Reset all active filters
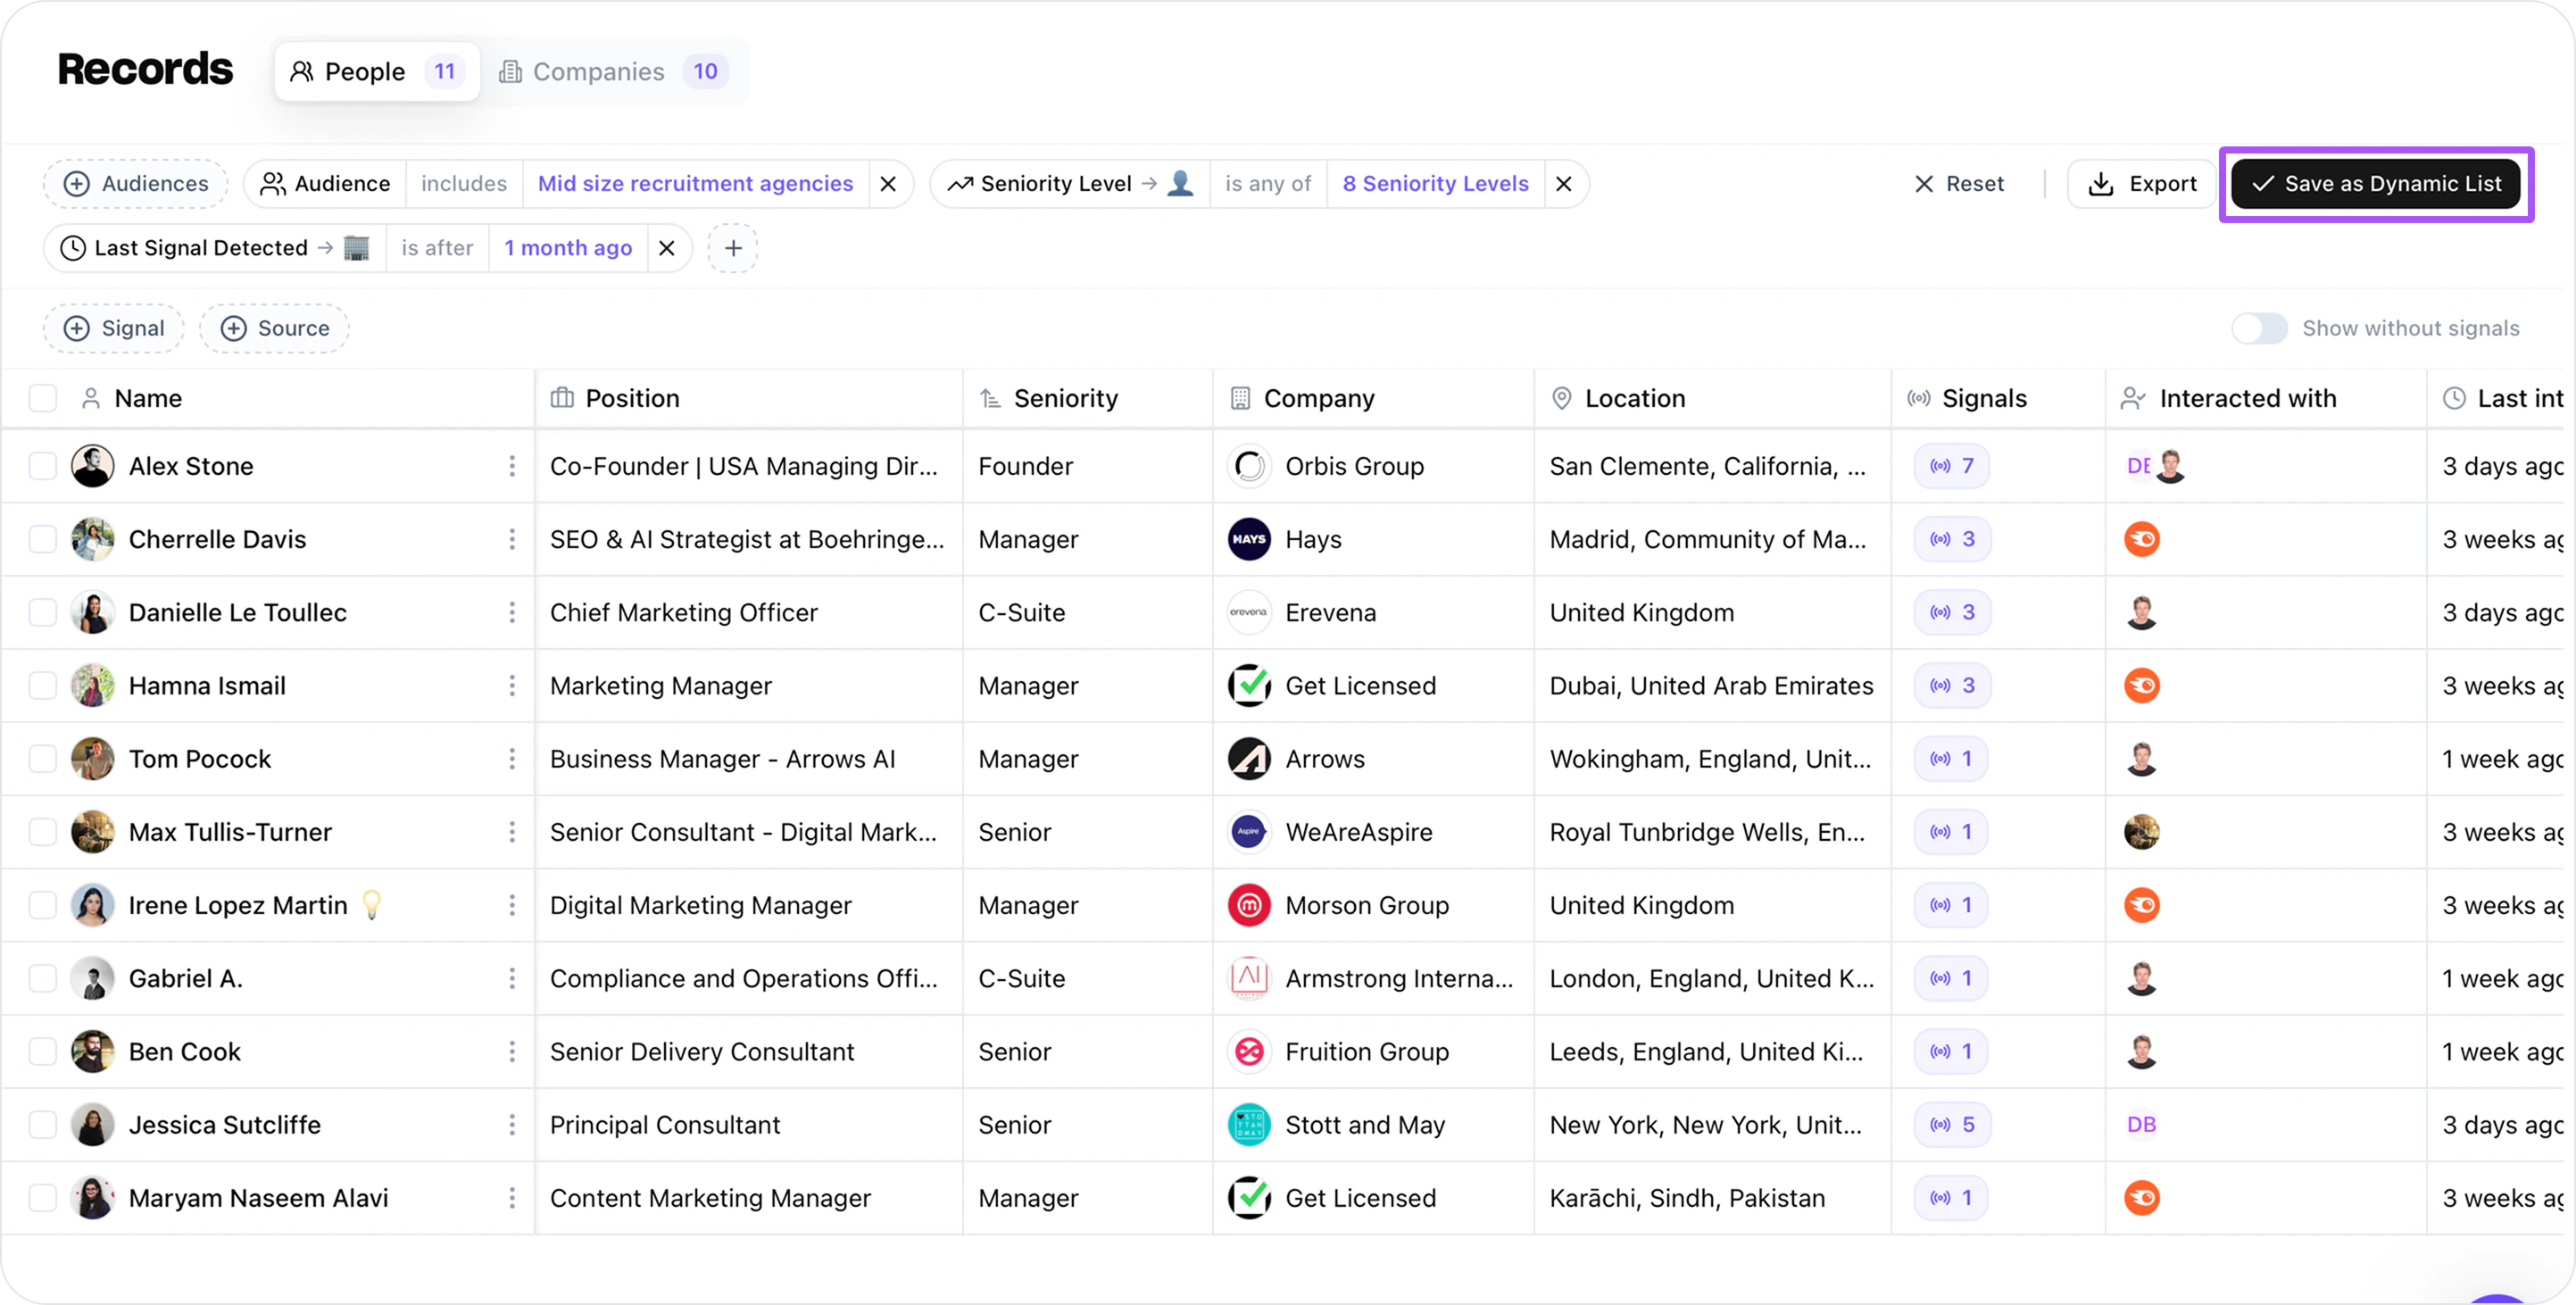The width and height of the screenshot is (2576, 1305). point(1959,183)
